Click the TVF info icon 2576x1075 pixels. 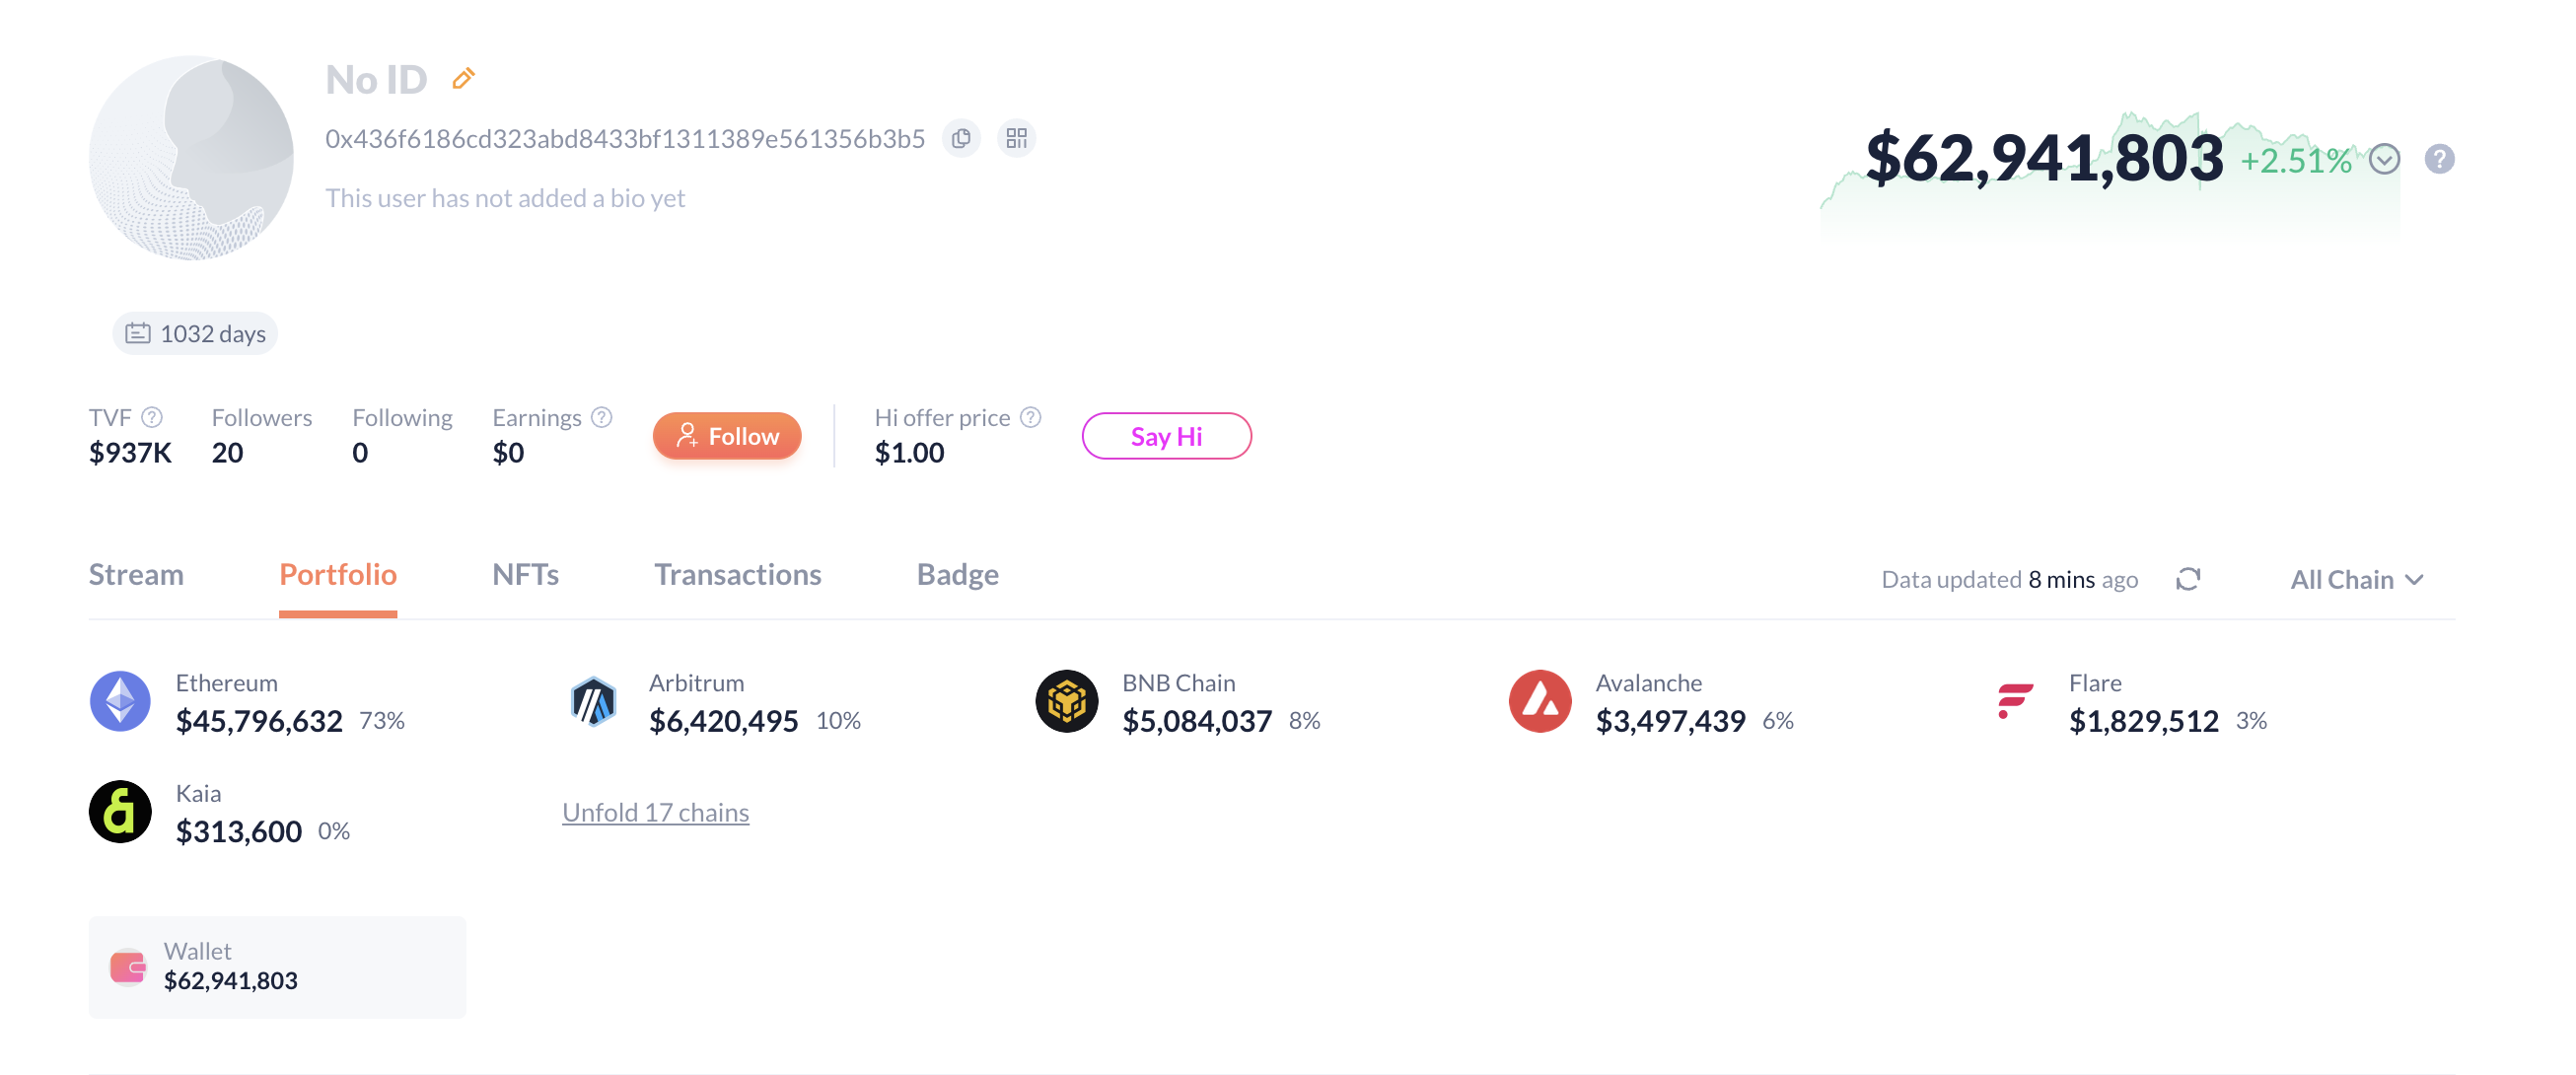point(152,417)
